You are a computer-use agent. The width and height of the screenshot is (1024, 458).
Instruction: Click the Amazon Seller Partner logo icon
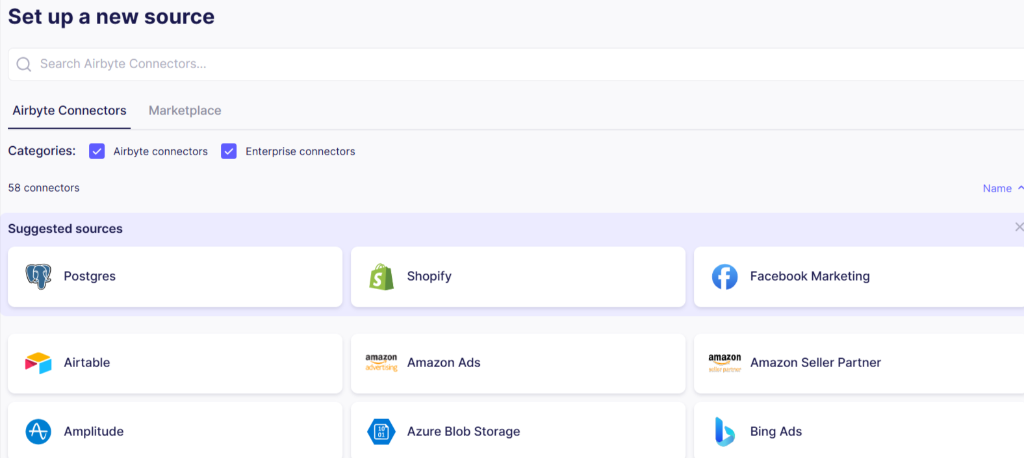point(724,363)
